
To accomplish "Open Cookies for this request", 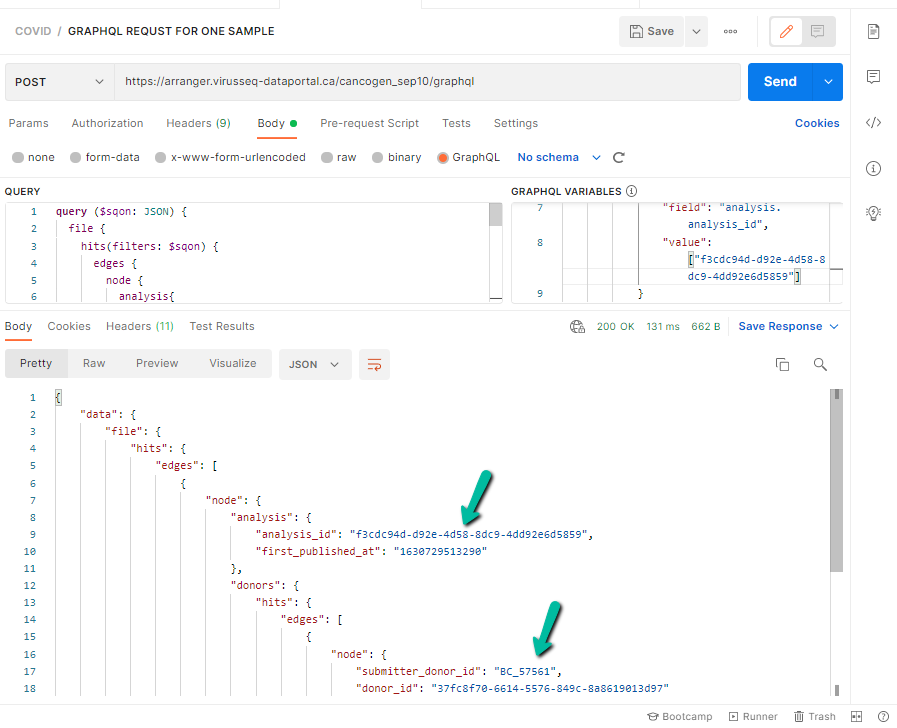I will (x=817, y=123).
